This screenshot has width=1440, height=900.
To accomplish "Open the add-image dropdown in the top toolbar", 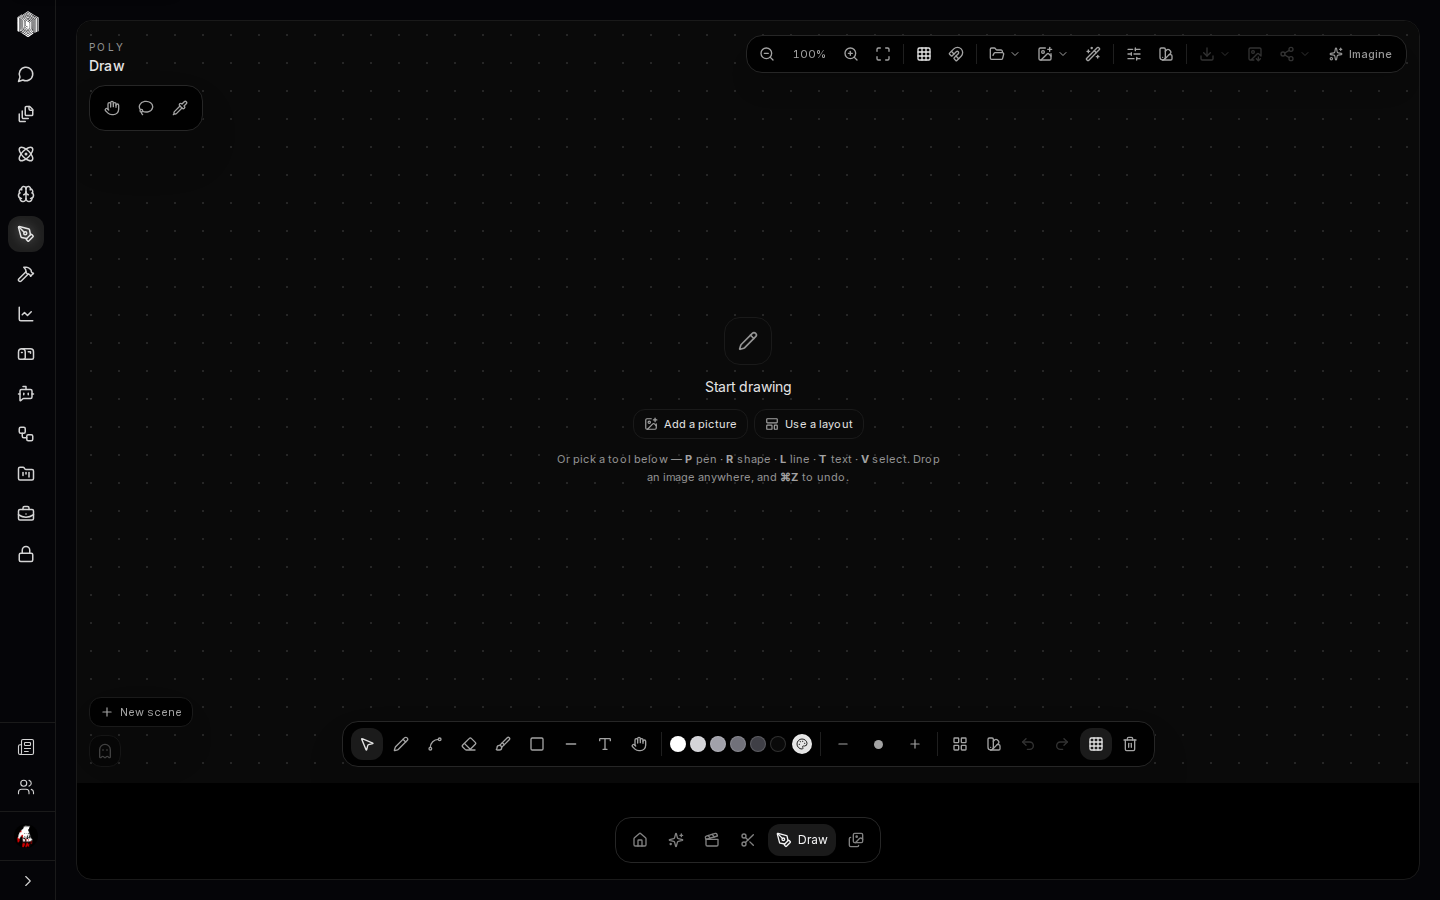I will pyautogui.click(x=1052, y=54).
